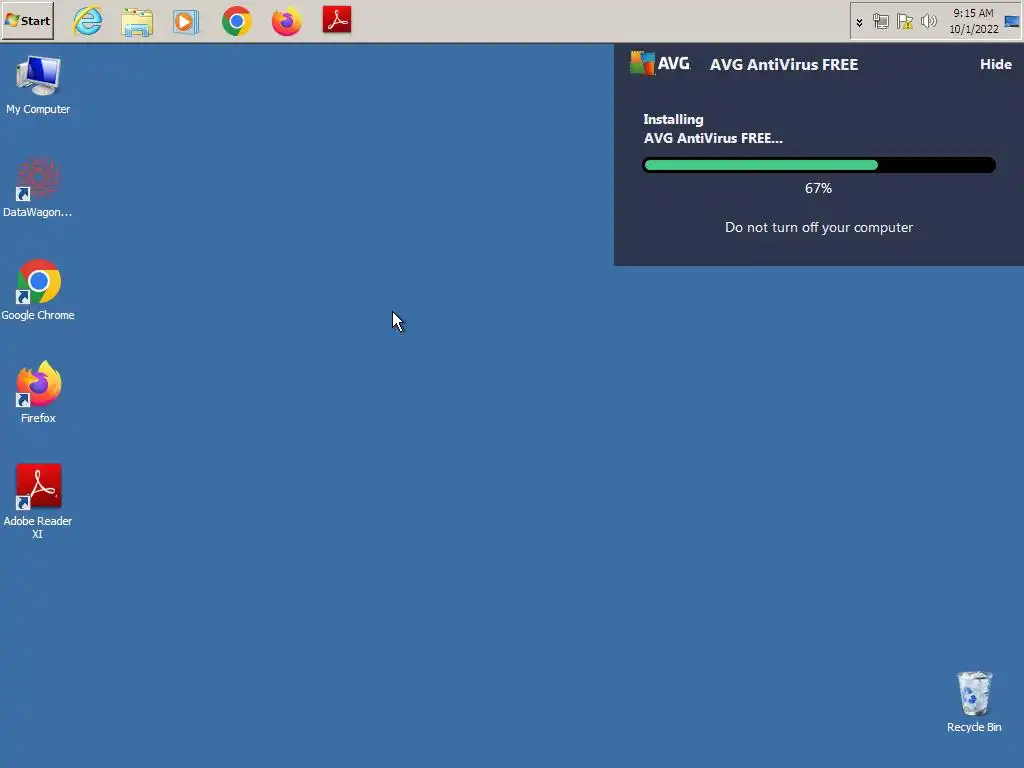Open the volume speaker tray icon

[929, 22]
